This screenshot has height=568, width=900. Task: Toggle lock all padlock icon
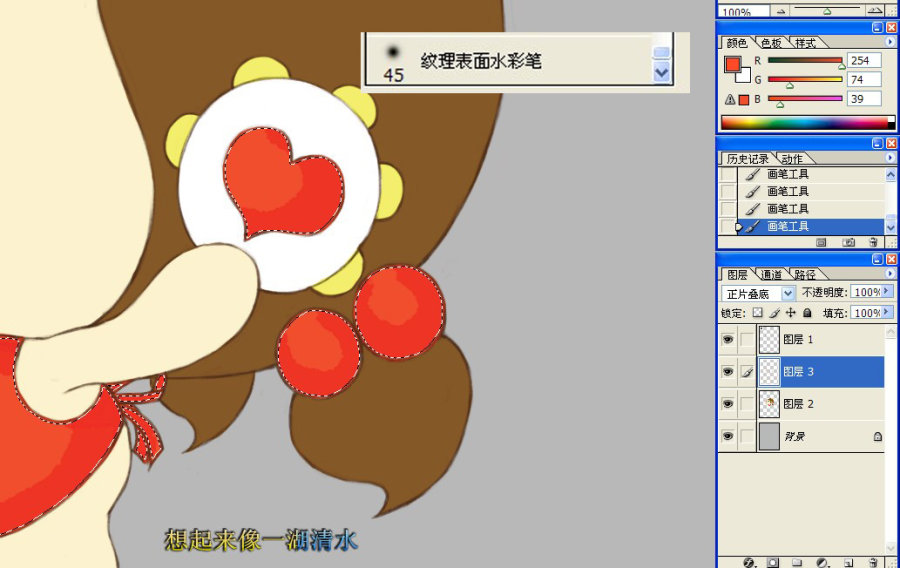(x=807, y=313)
